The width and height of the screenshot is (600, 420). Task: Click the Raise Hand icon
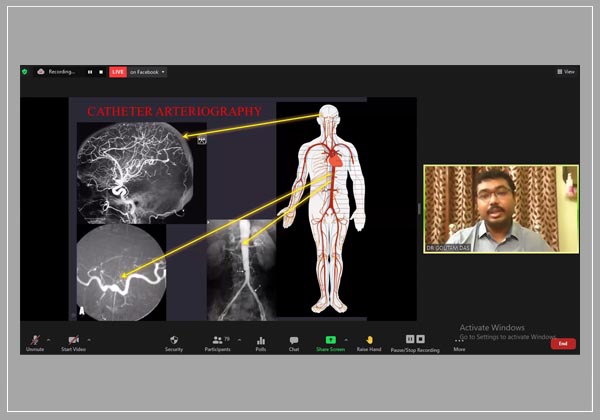click(x=369, y=340)
